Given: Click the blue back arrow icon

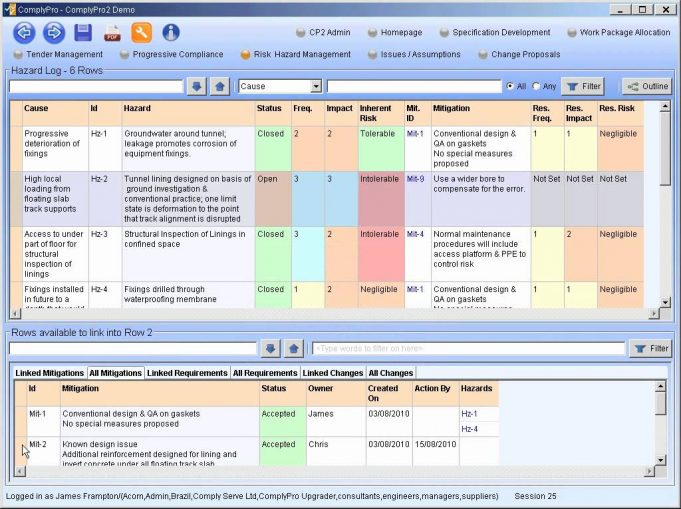Looking at the screenshot, I should 25,33.
